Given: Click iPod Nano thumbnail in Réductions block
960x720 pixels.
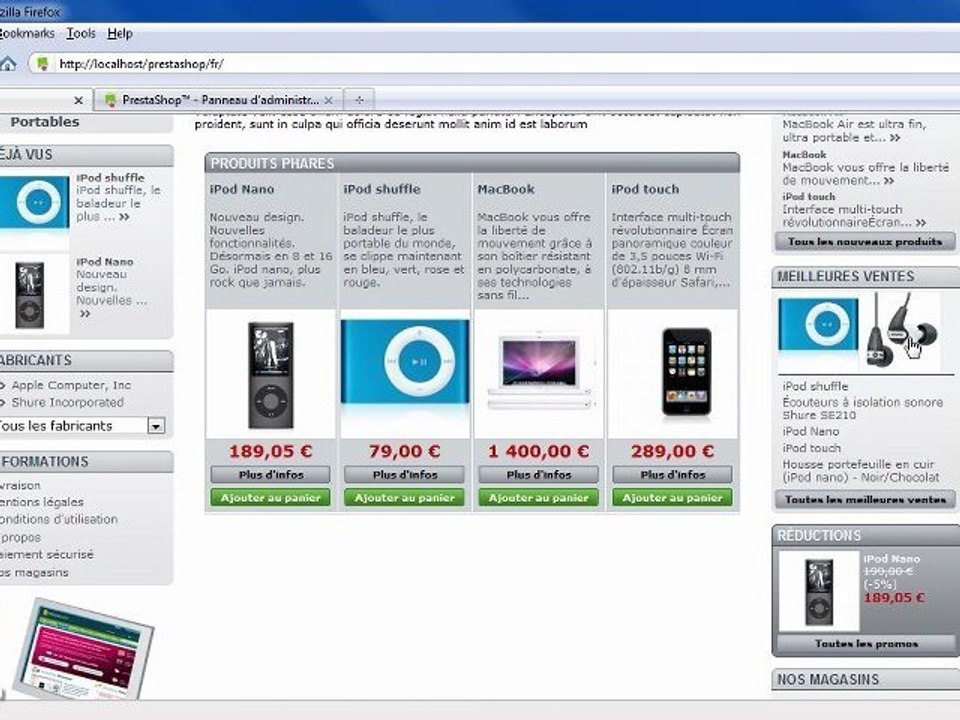Looking at the screenshot, I should 819,591.
